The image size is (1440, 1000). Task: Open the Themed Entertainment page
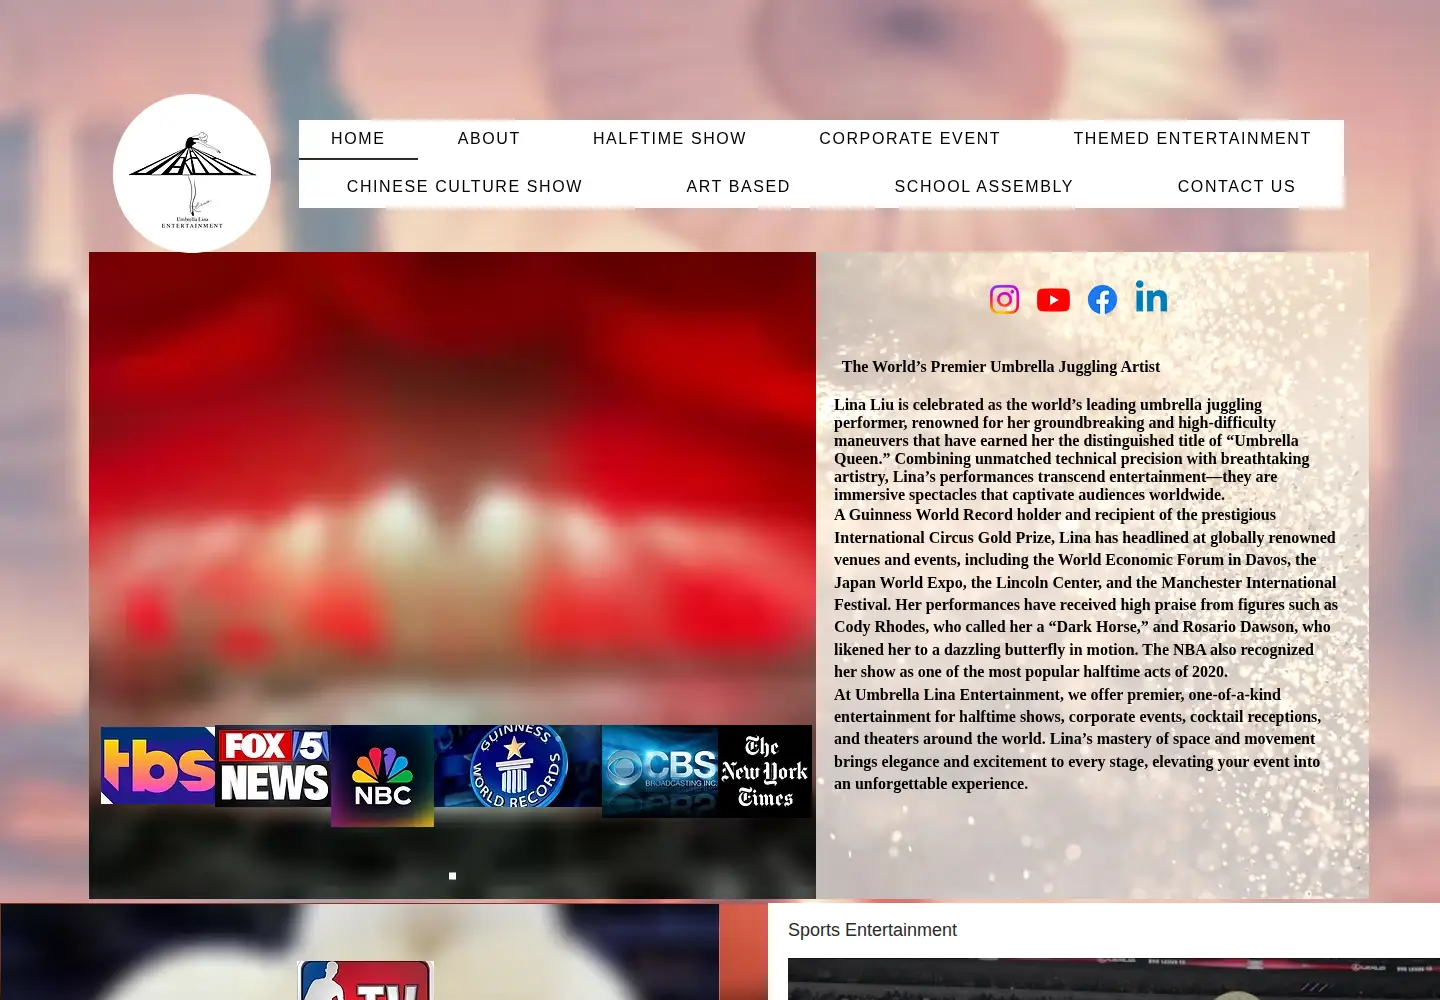pyautogui.click(x=1192, y=139)
